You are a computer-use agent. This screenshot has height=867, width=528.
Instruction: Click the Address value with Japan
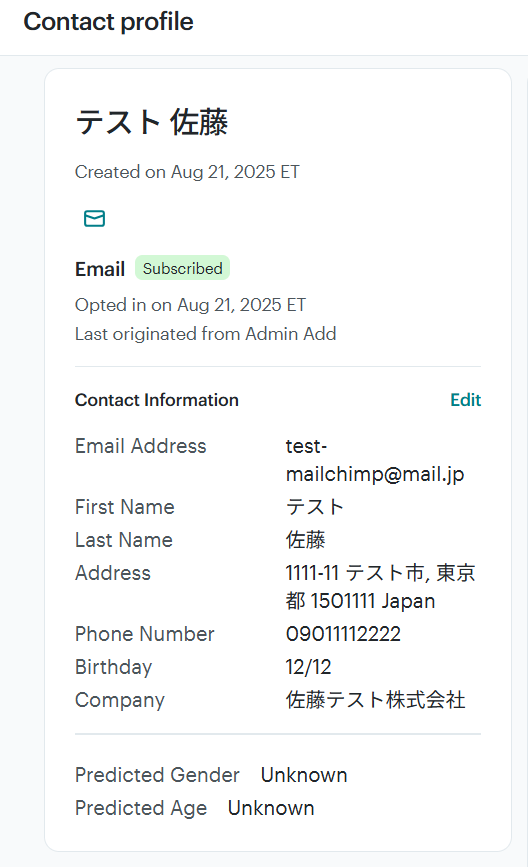[380, 587]
